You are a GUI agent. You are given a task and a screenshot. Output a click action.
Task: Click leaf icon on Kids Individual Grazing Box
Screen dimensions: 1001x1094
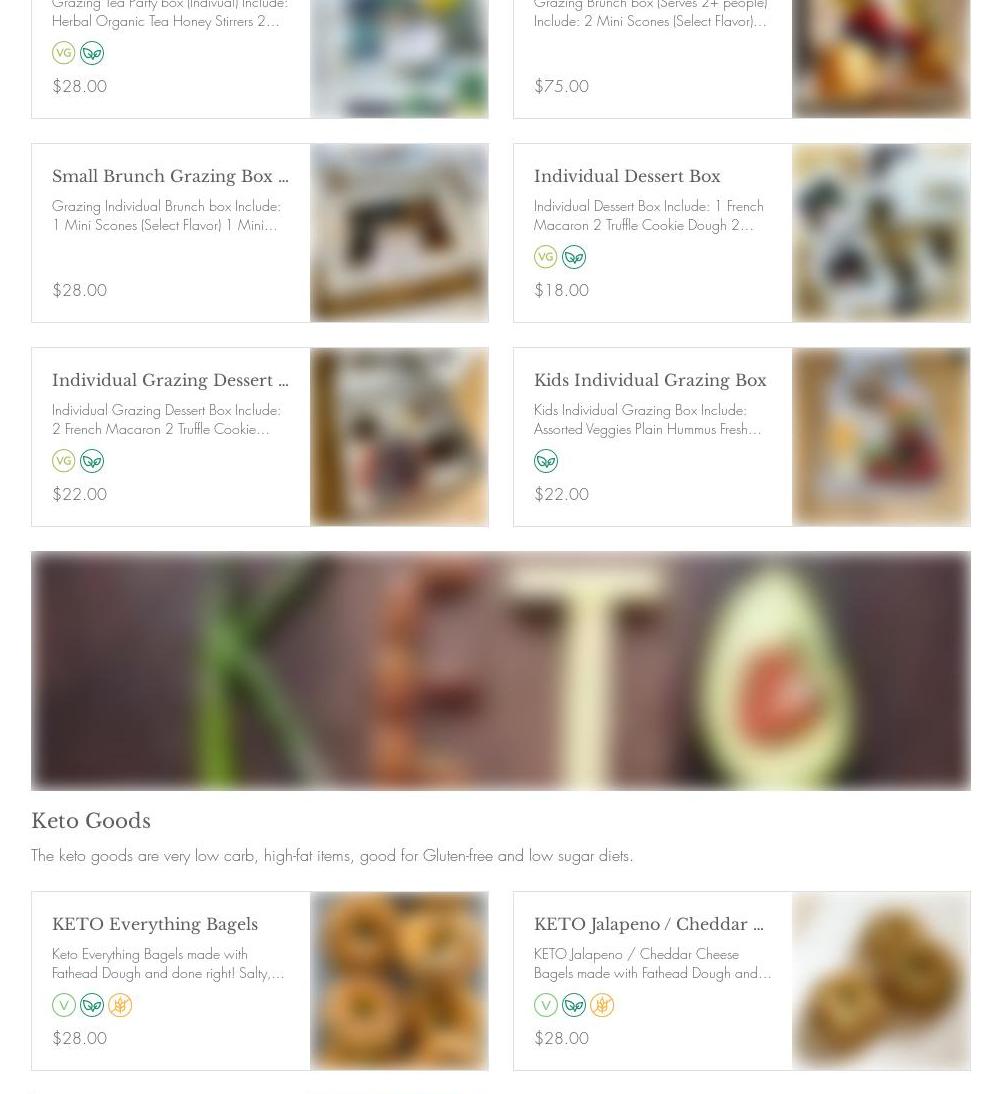(545, 460)
